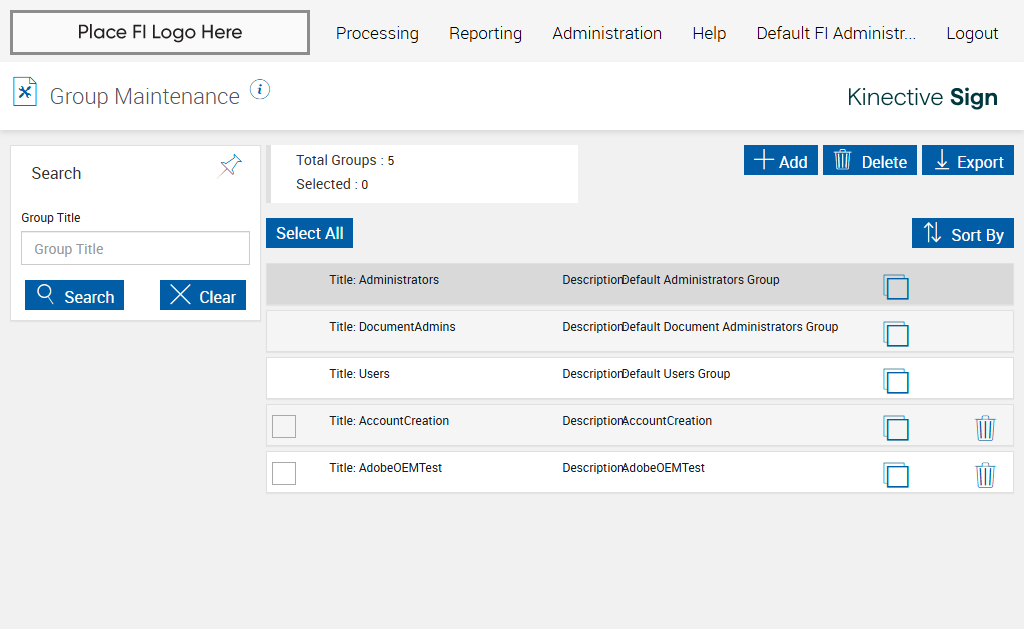Copy the AdobeOEMTest group

[x=896, y=475]
